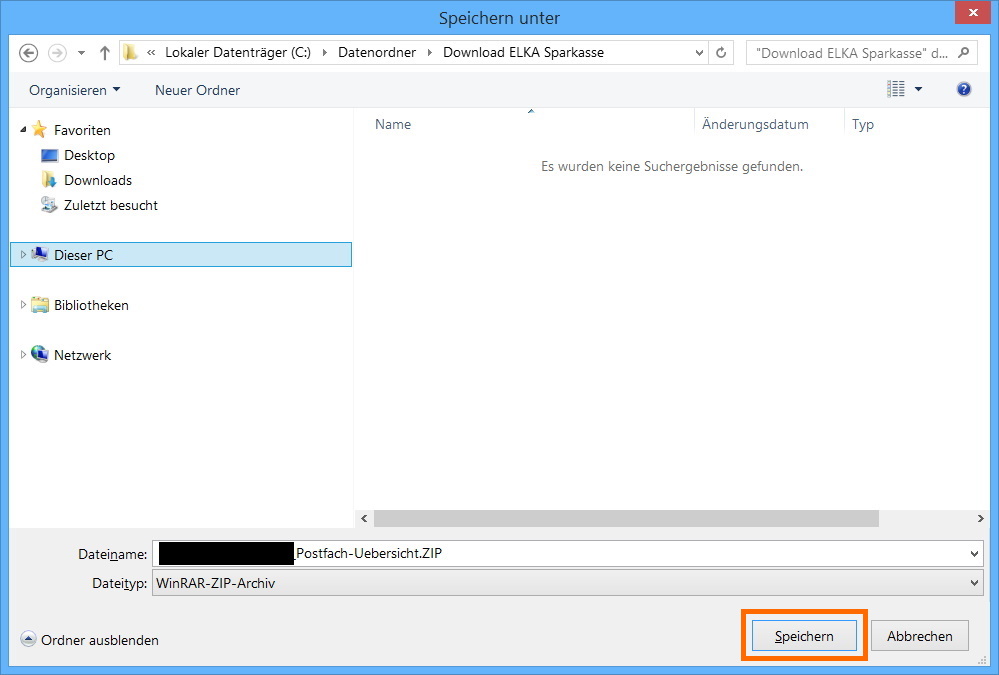Refresh the current folder view
This screenshot has width=999, height=675.
[x=721, y=53]
